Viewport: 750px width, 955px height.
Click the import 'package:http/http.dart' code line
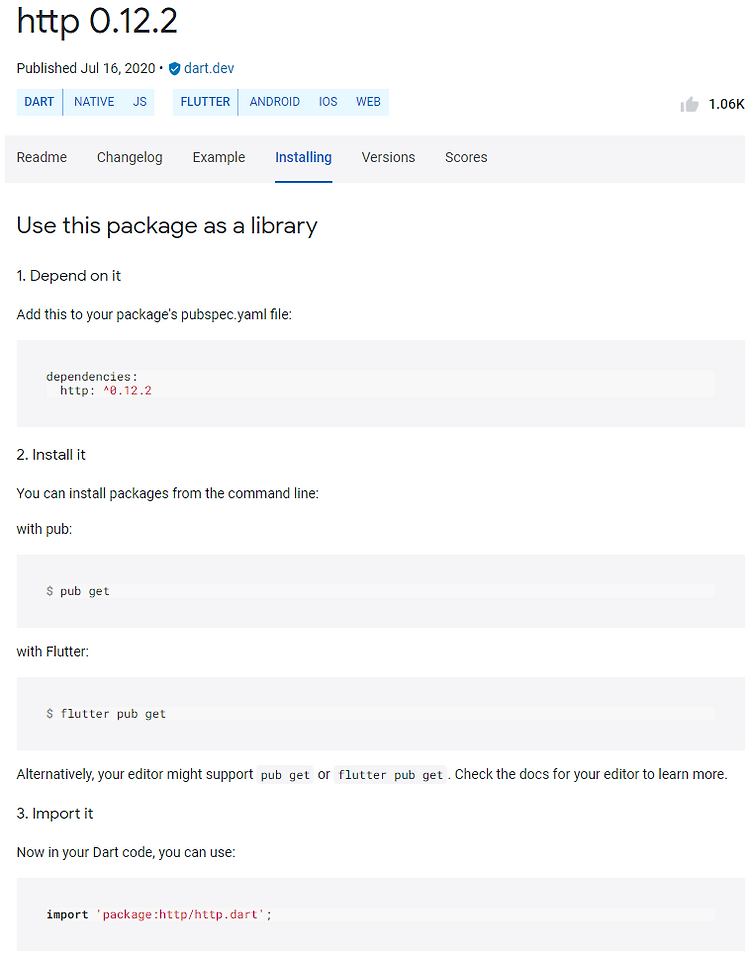coord(159,915)
